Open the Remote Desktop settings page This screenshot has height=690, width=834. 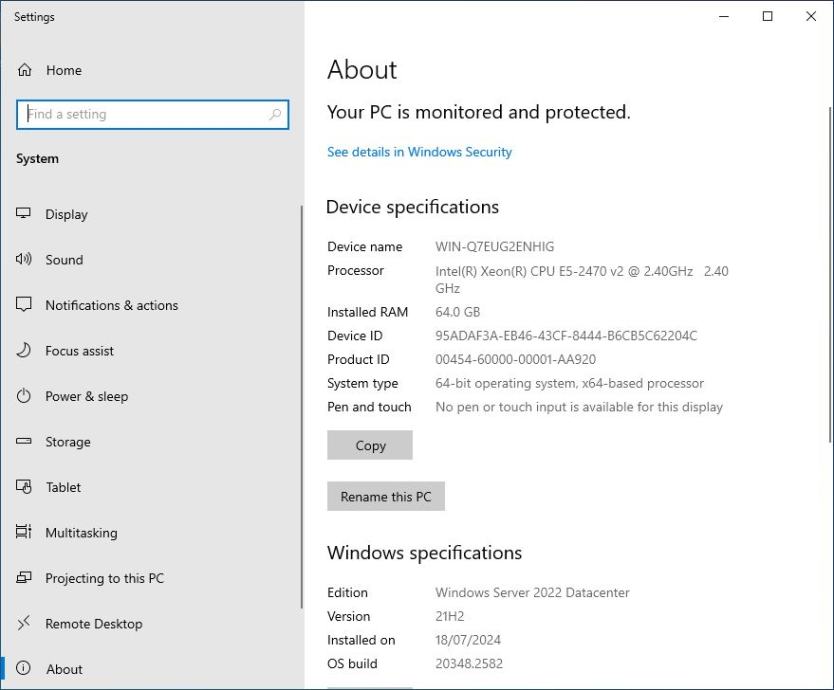pos(93,624)
